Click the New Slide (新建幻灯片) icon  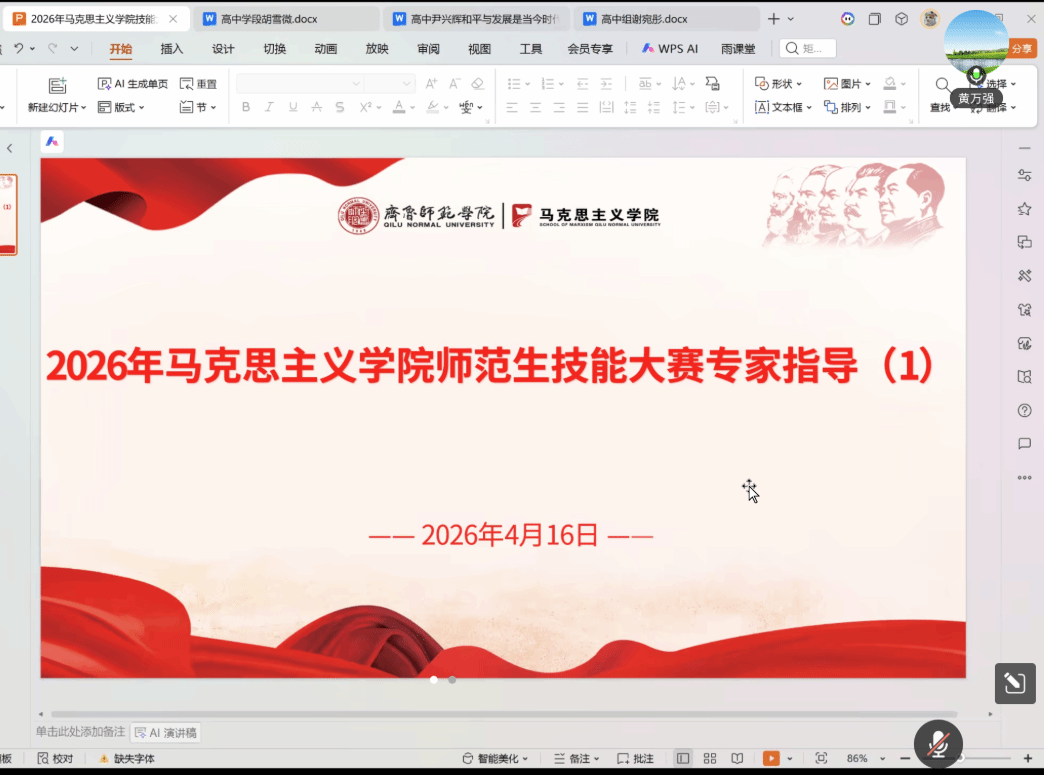[x=57, y=85]
